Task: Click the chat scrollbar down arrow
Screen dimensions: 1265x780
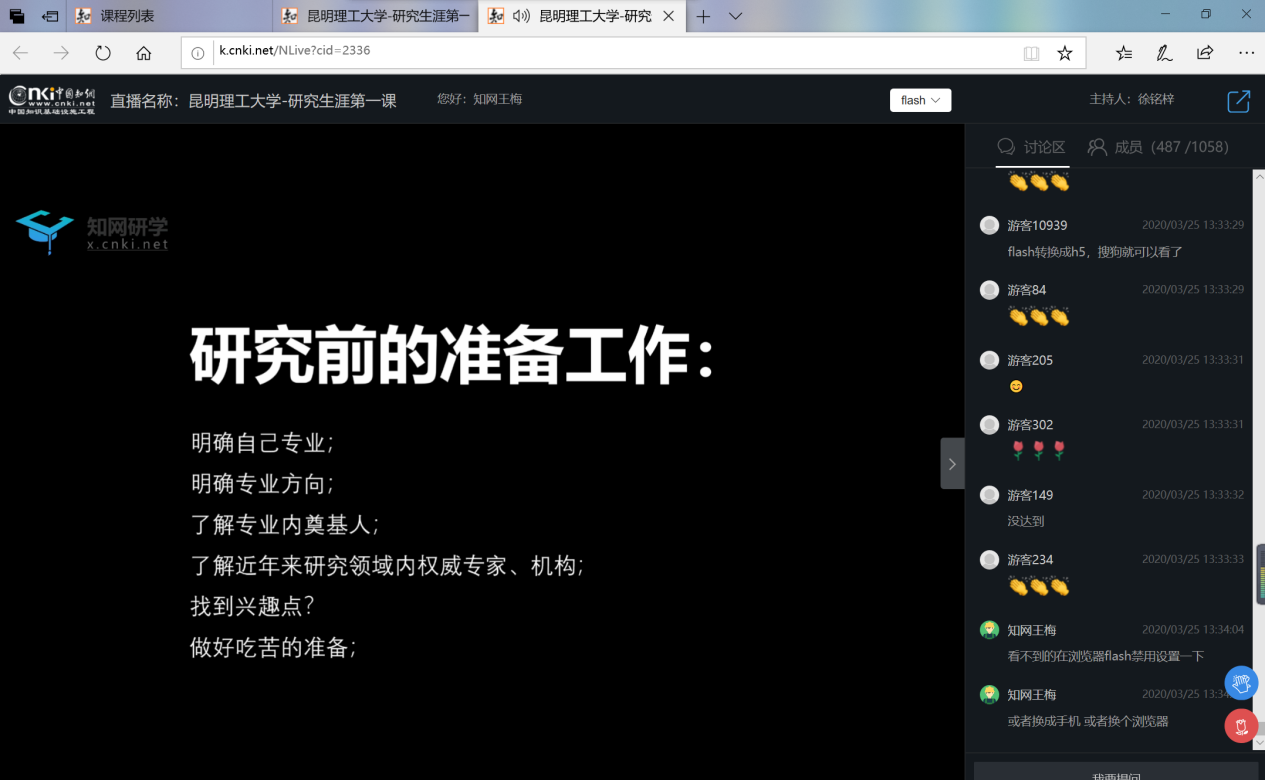Action: 1258,743
